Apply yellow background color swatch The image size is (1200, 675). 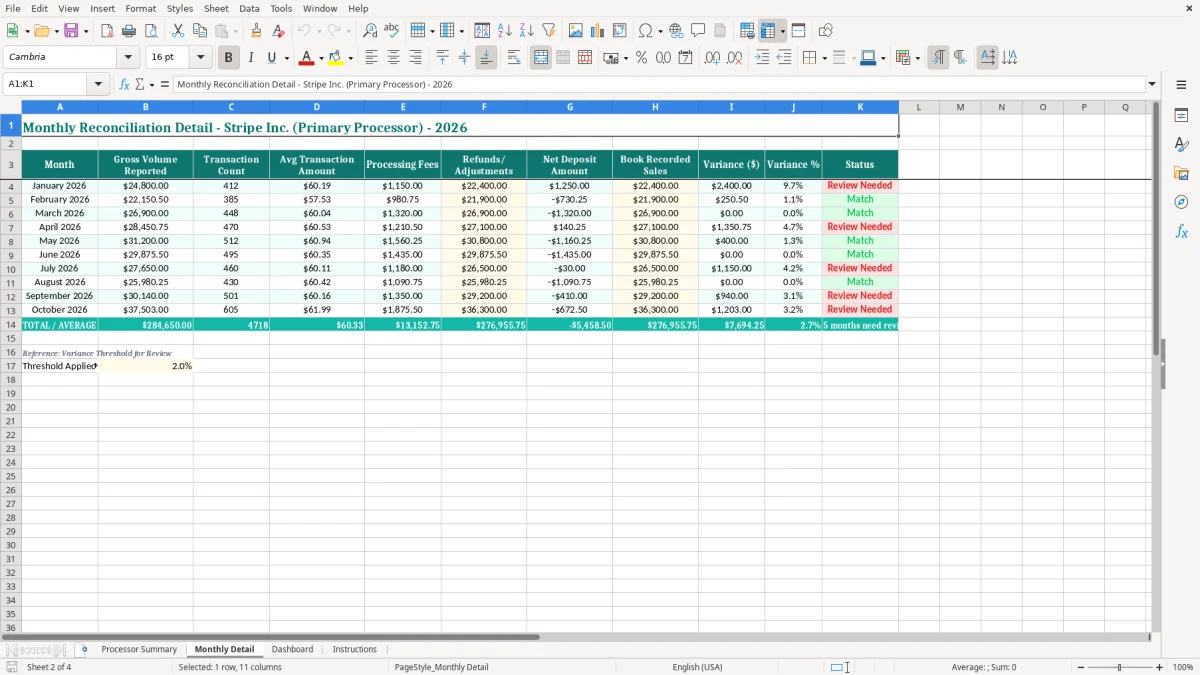point(336,58)
